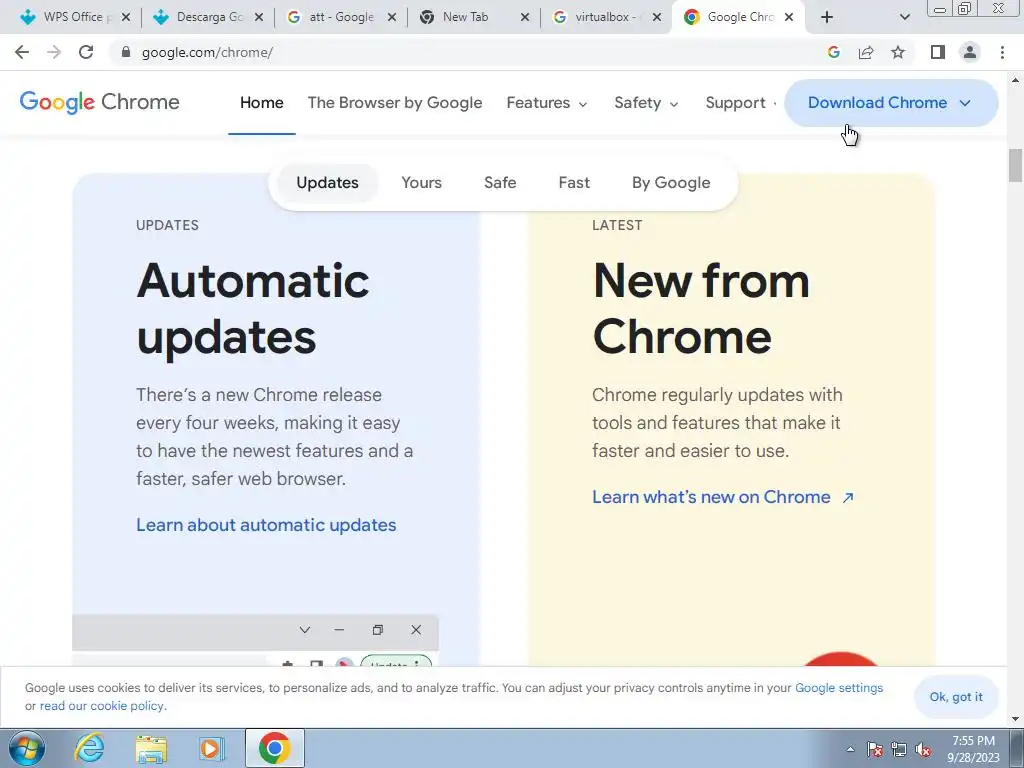Click the LATEST section label
Image resolution: width=1024 pixels, height=768 pixels.
[617, 225]
